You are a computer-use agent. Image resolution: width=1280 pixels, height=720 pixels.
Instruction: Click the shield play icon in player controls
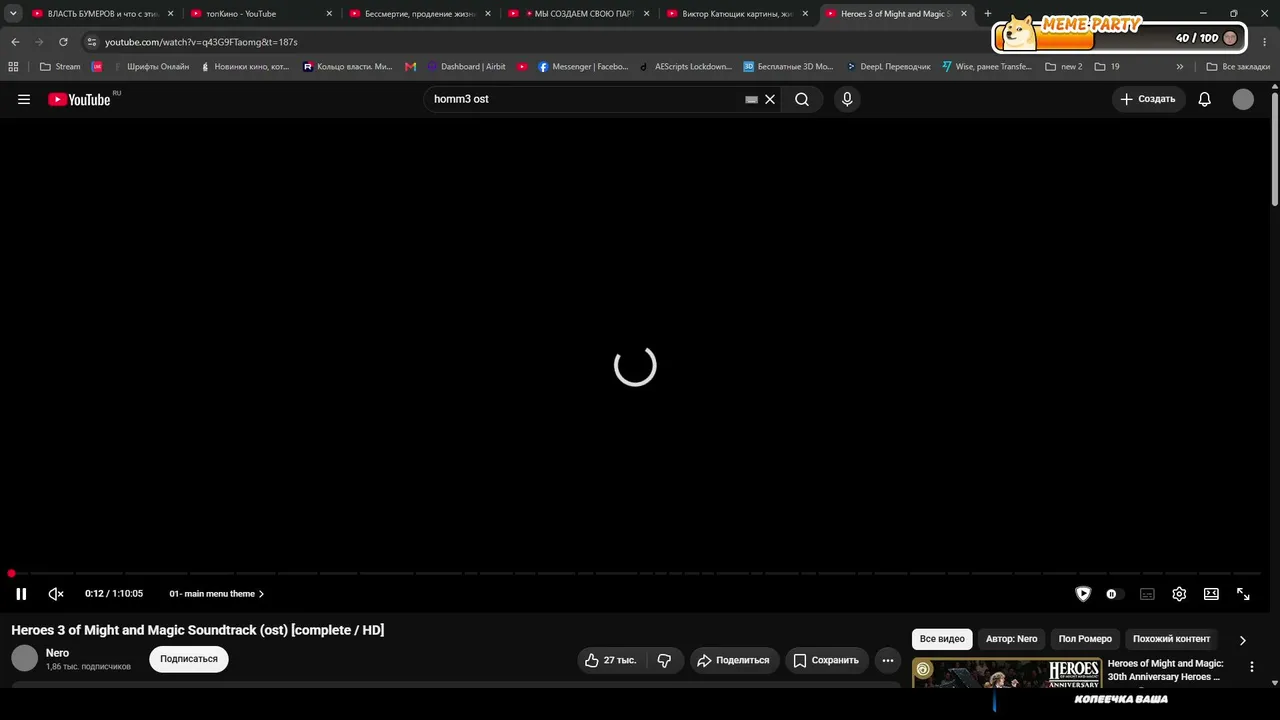(1083, 594)
